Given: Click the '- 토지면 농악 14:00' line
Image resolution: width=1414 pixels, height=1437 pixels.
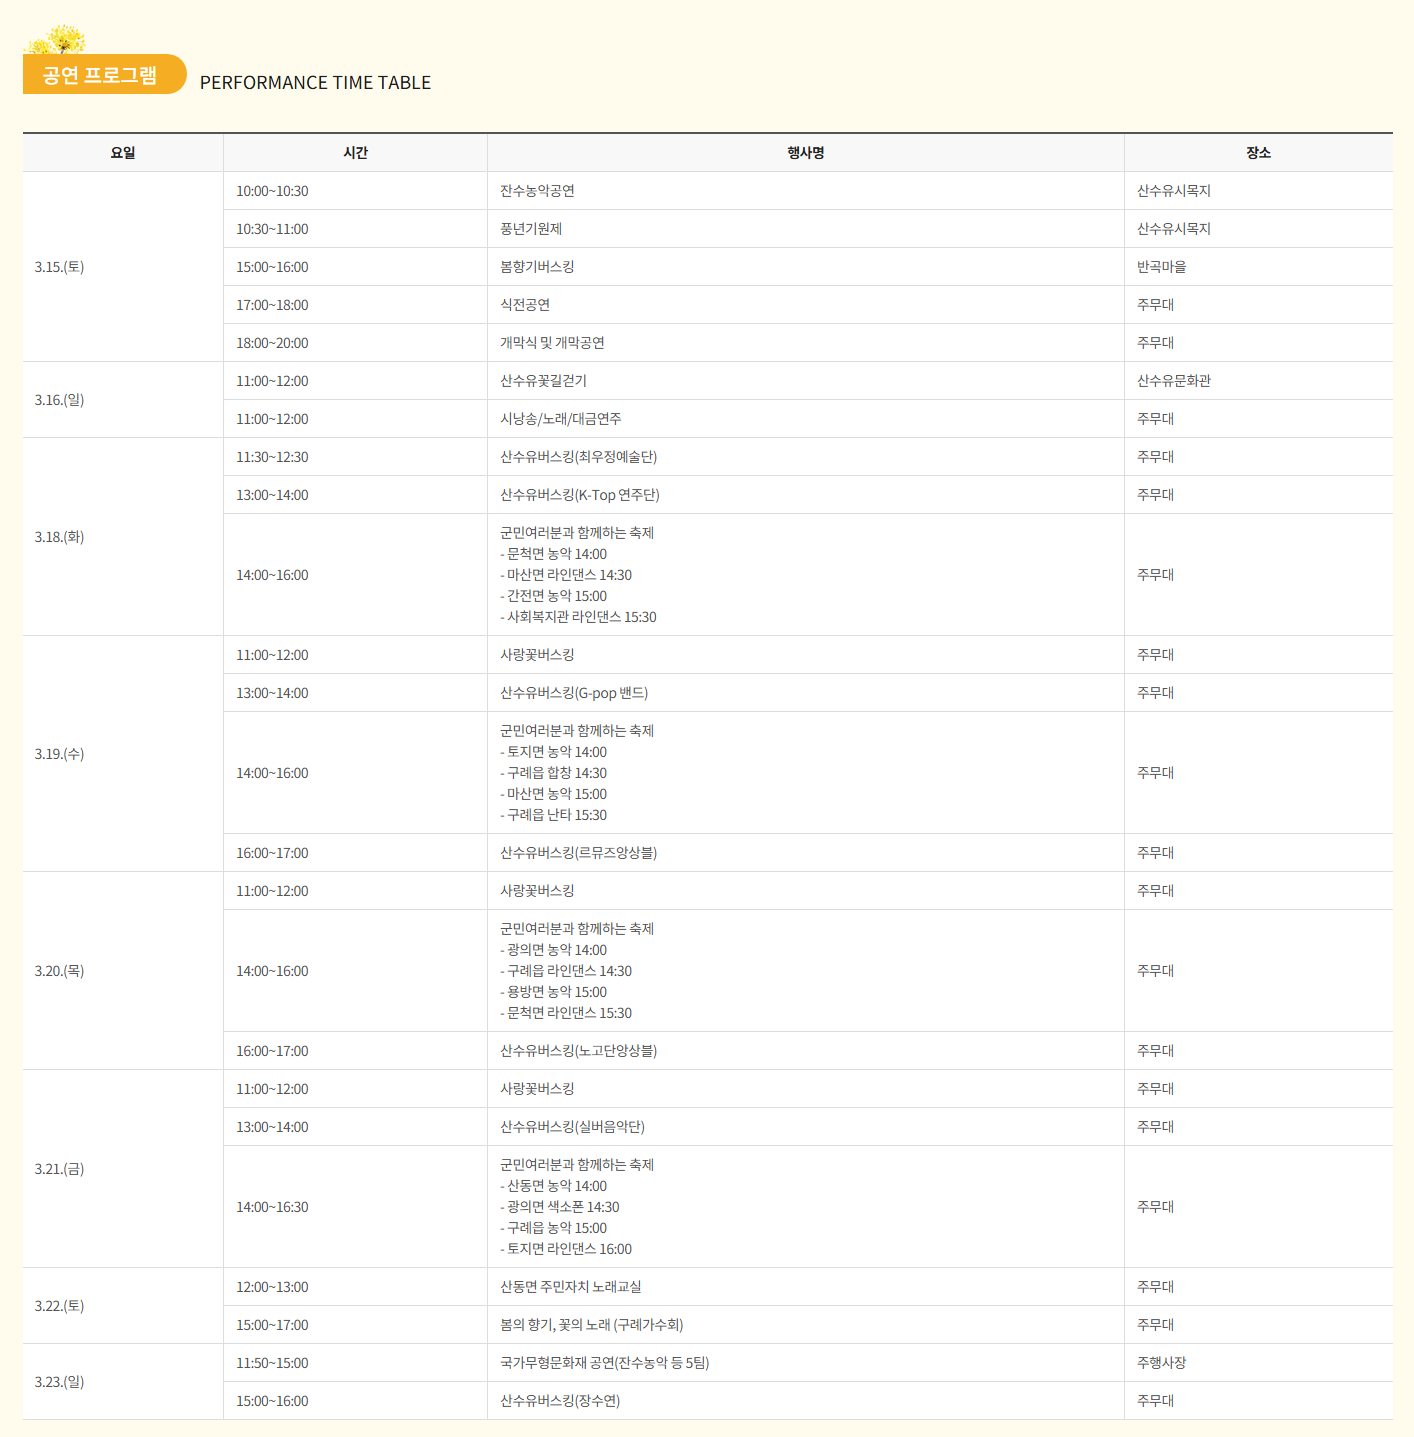Looking at the screenshot, I should [x=553, y=752].
